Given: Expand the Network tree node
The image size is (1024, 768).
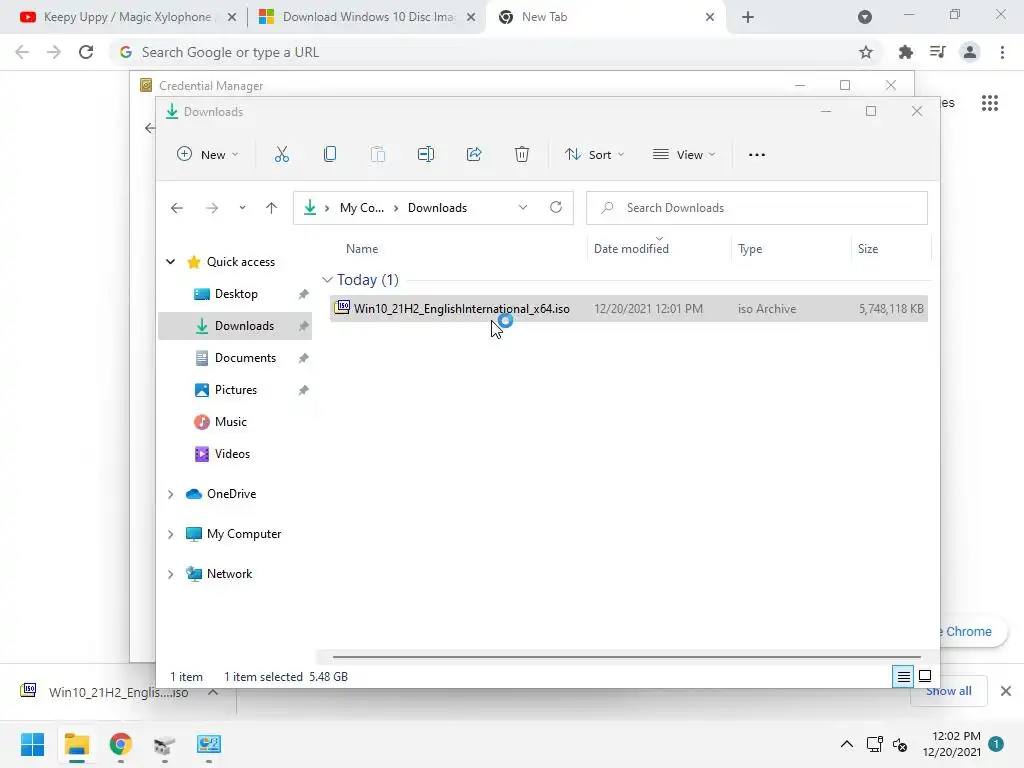Looking at the screenshot, I should 170,574.
